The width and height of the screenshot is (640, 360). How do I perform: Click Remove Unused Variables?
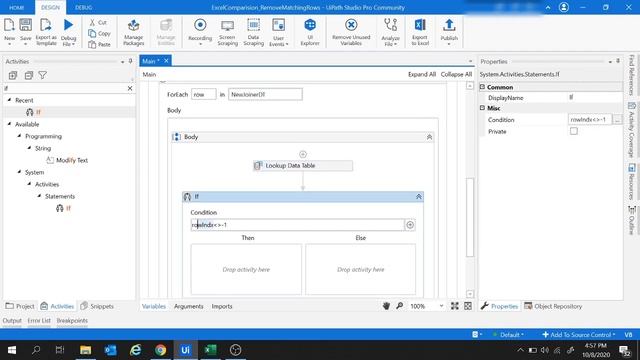point(351,32)
